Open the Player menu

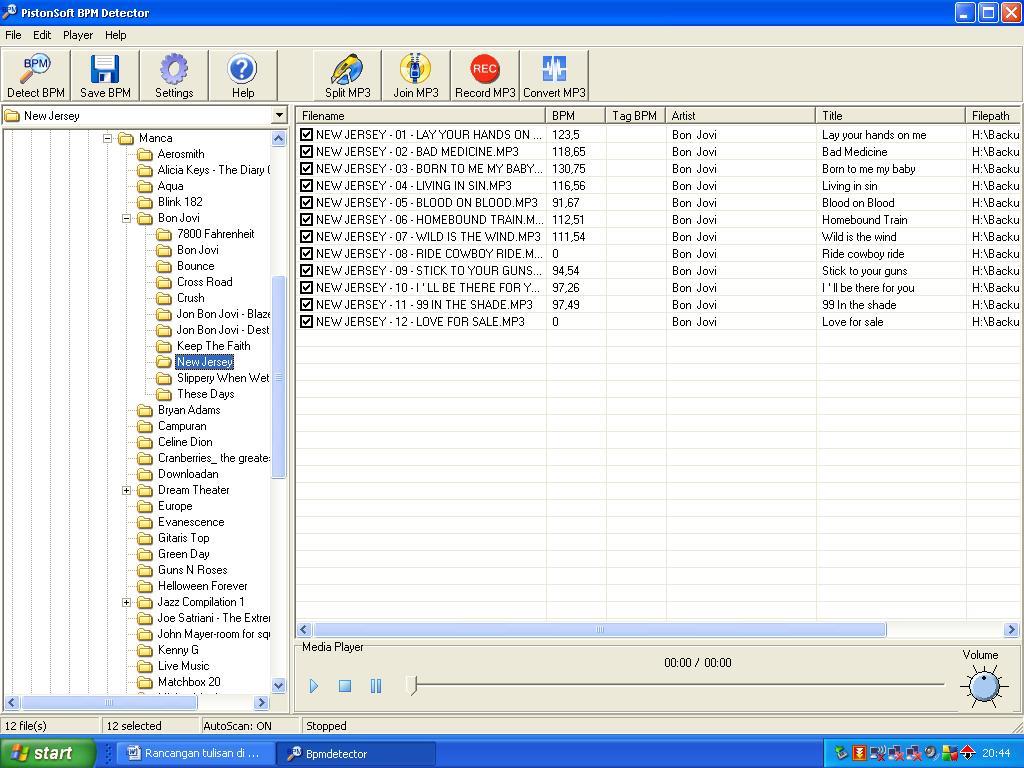[78, 35]
